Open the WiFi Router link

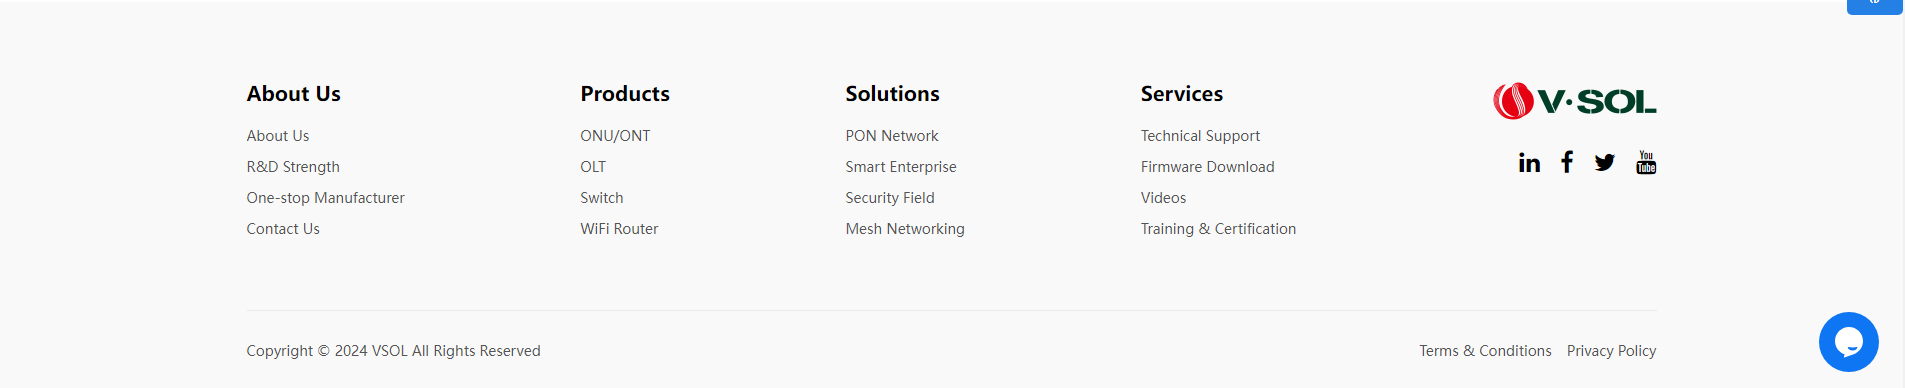(x=619, y=229)
